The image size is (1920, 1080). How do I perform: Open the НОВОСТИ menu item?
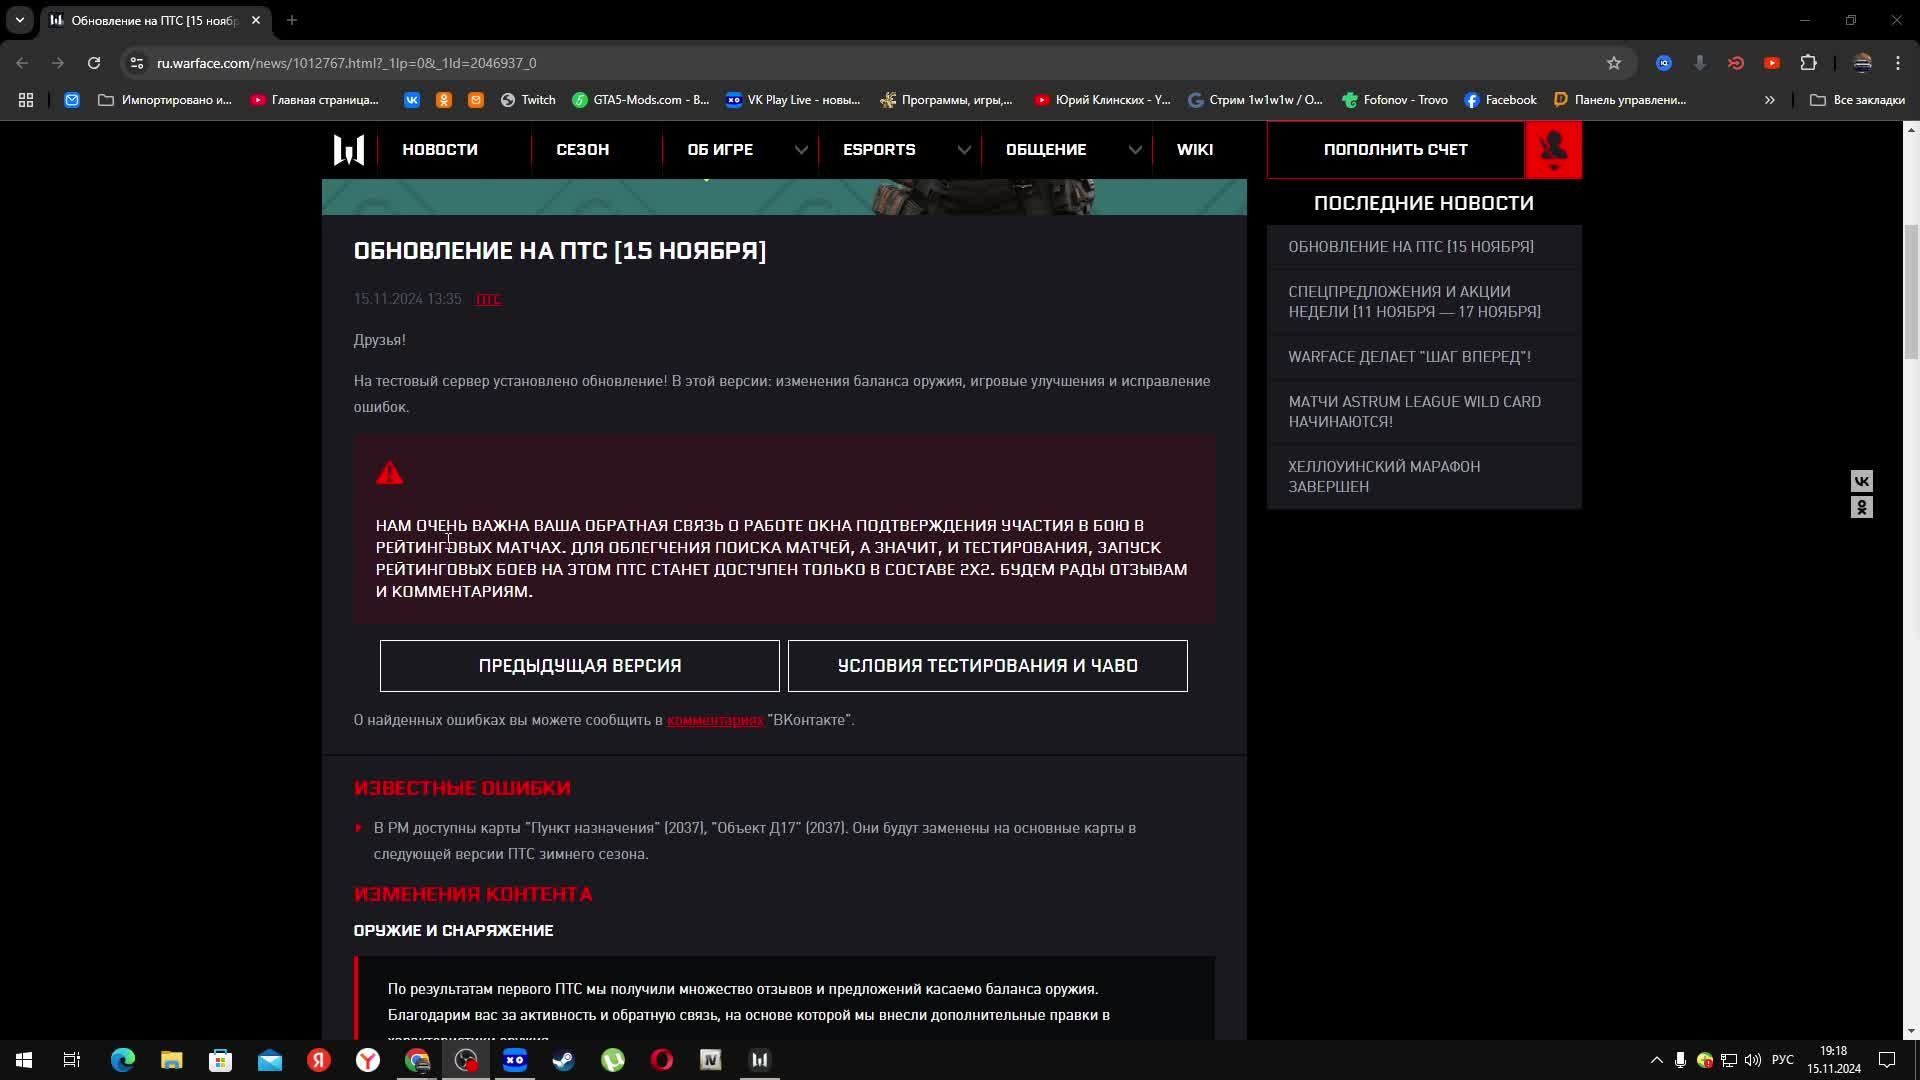tap(440, 150)
